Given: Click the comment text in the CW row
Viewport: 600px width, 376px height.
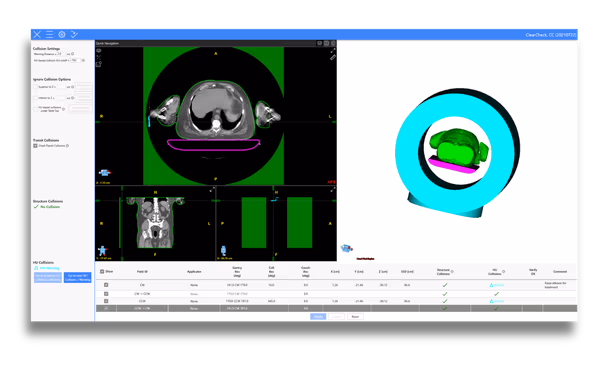Looking at the screenshot, I should click(555, 285).
